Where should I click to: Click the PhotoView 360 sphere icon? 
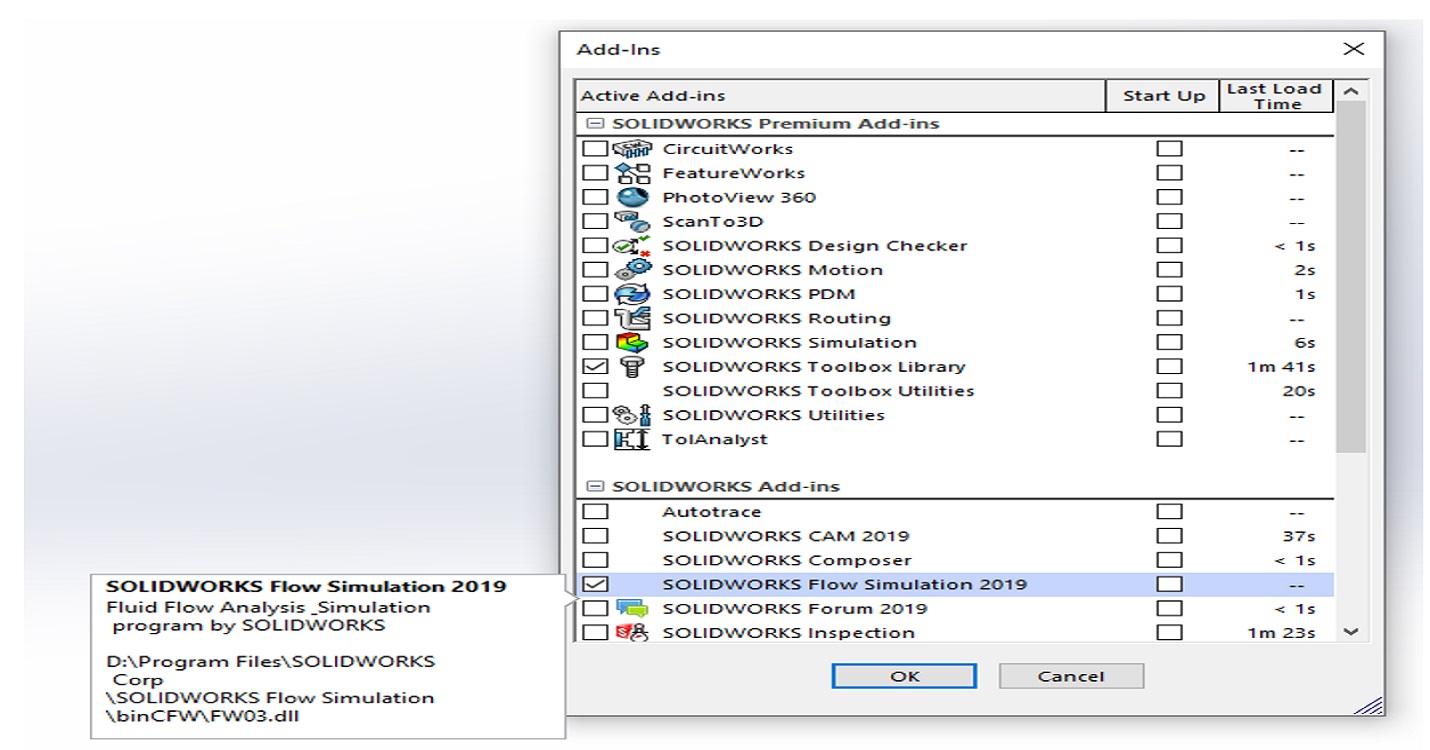pos(632,197)
